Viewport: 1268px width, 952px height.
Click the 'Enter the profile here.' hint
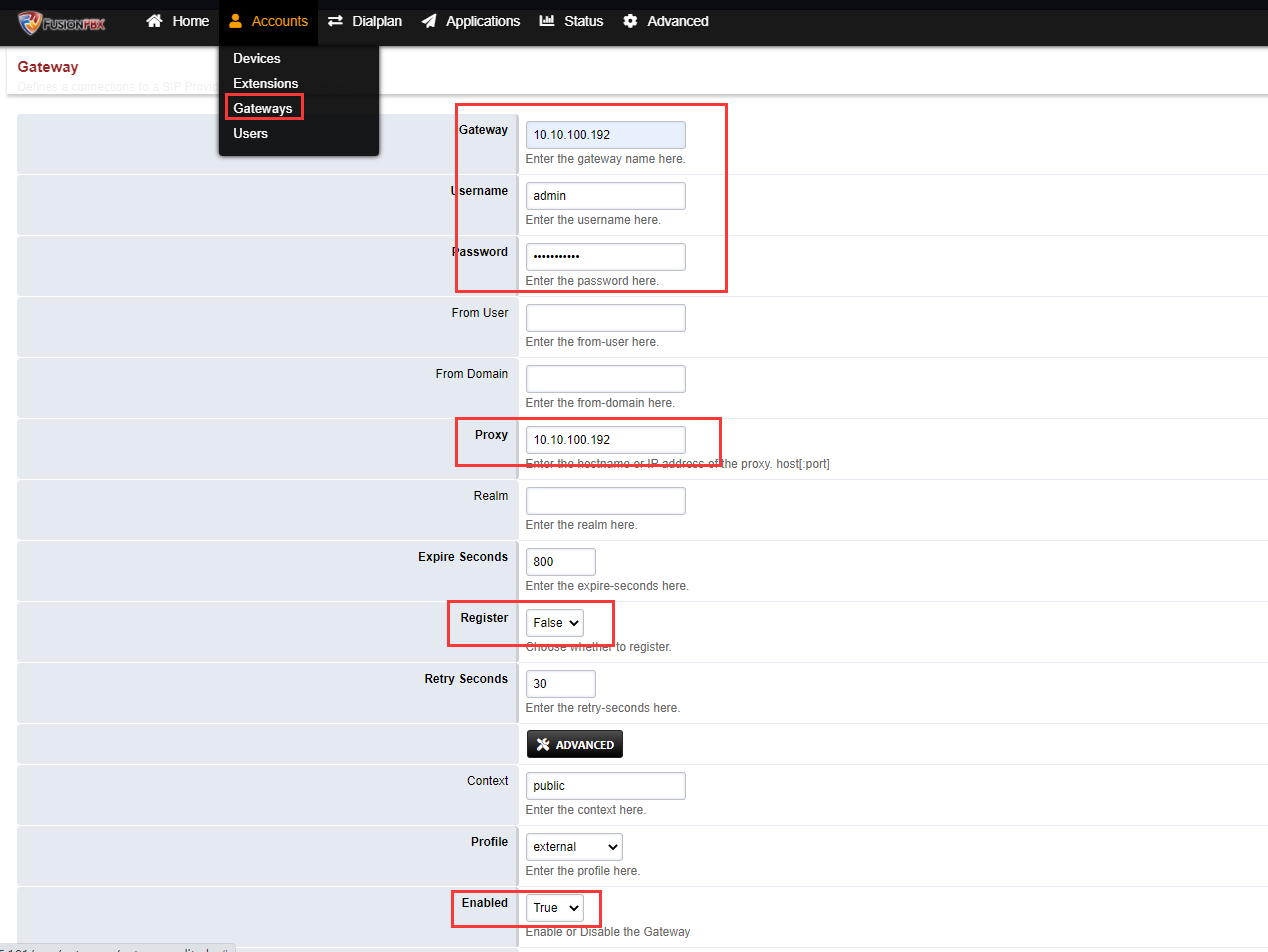[583, 871]
